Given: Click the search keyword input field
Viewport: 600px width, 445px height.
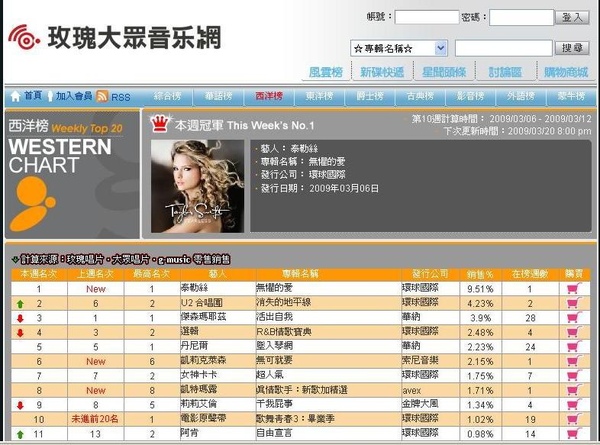Looking at the screenshot, I should point(504,48).
